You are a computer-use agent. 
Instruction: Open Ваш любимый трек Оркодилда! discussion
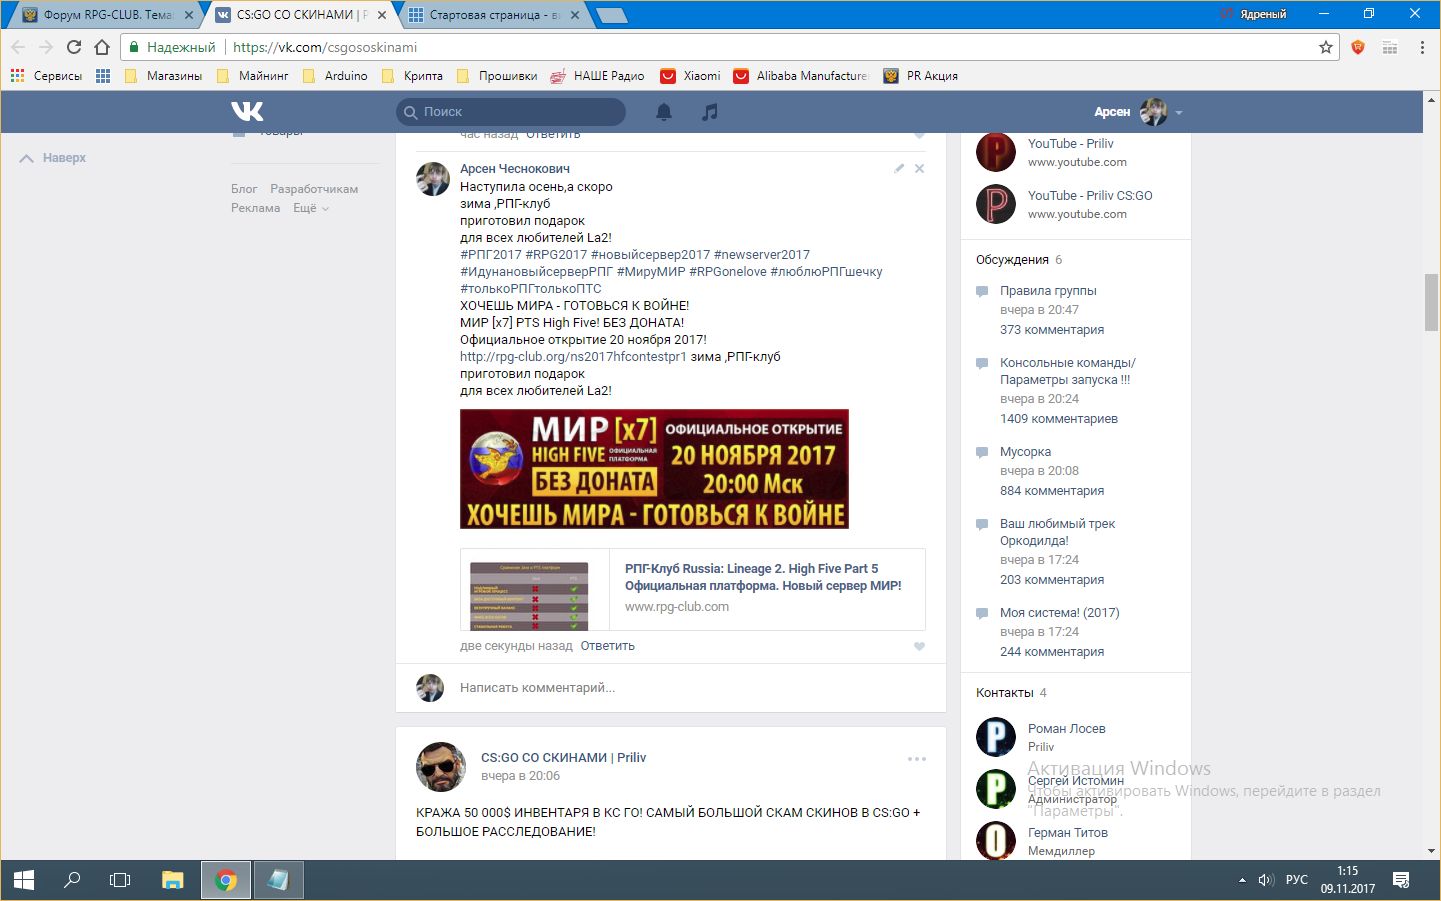point(1057,532)
